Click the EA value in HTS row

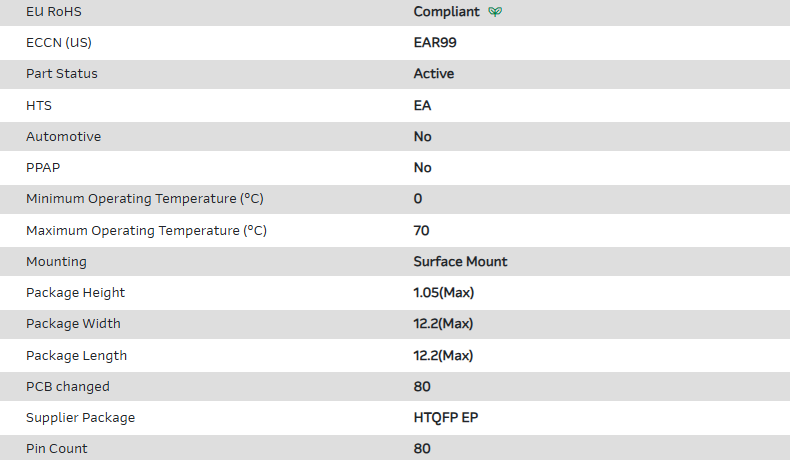coord(423,105)
